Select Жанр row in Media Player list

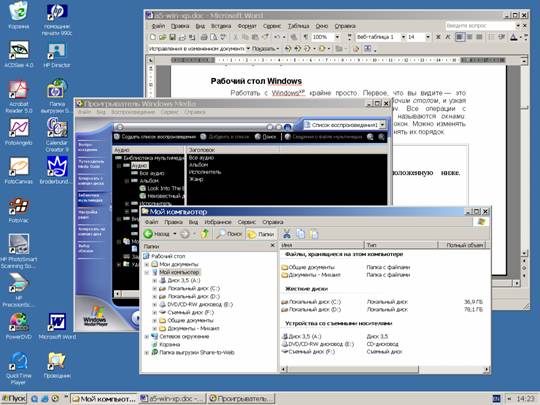(196, 179)
